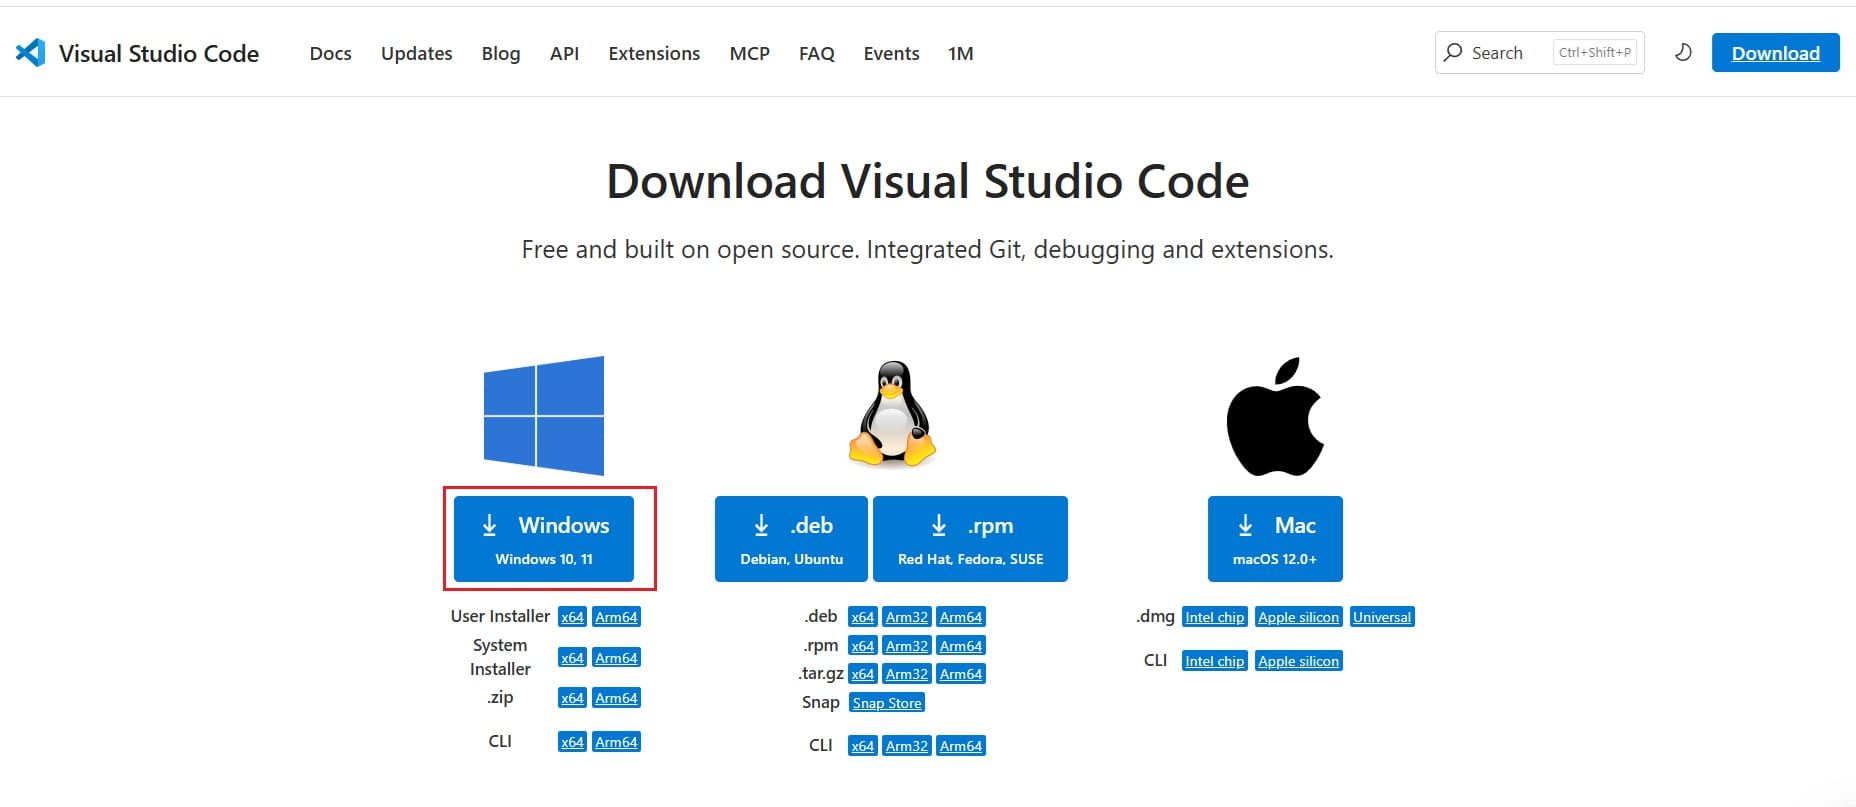
Task: Click the 'System Installer' label text
Action: [x=500, y=657]
